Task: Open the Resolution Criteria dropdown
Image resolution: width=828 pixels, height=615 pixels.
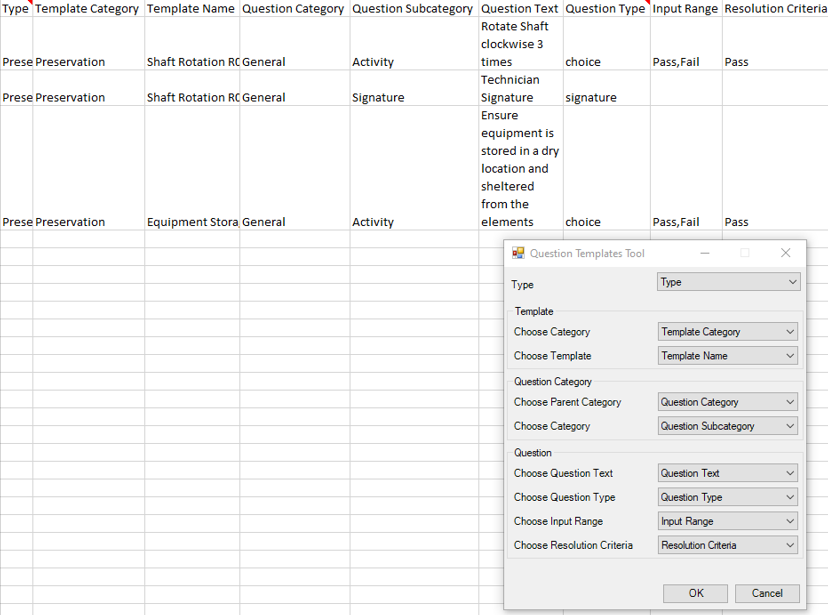Action: pos(728,545)
